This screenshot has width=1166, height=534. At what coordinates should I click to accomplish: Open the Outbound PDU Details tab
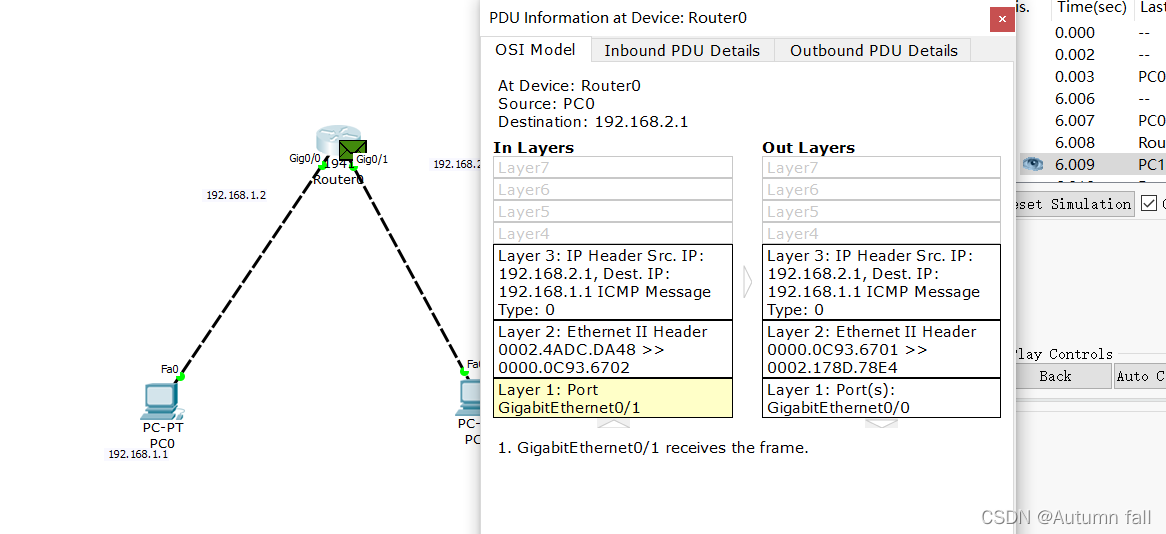pyautogui.click(x=873, y=51)
